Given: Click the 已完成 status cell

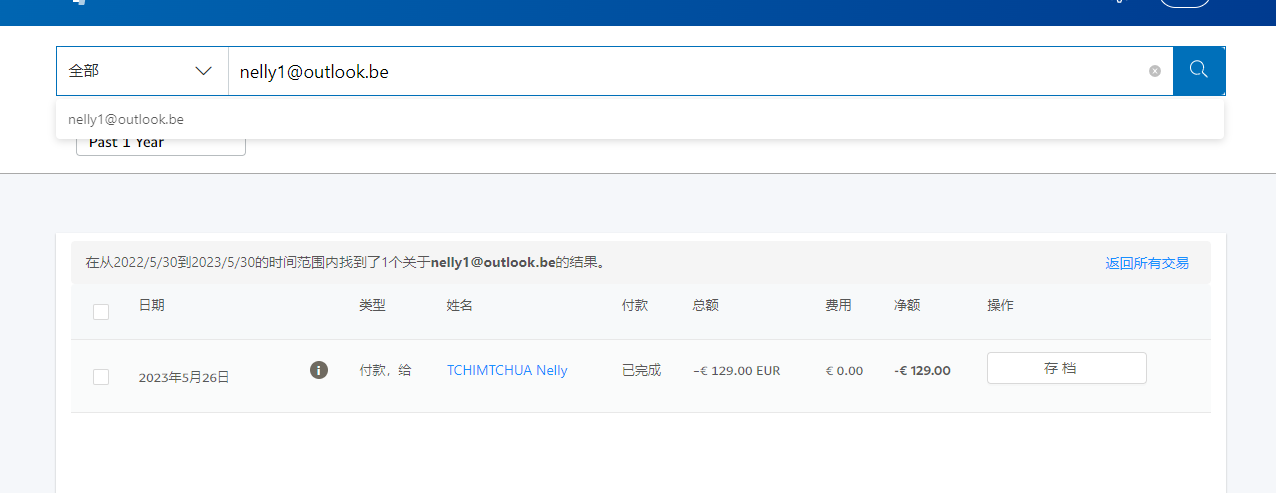Looking at the screenshot, I should point(641,370).
